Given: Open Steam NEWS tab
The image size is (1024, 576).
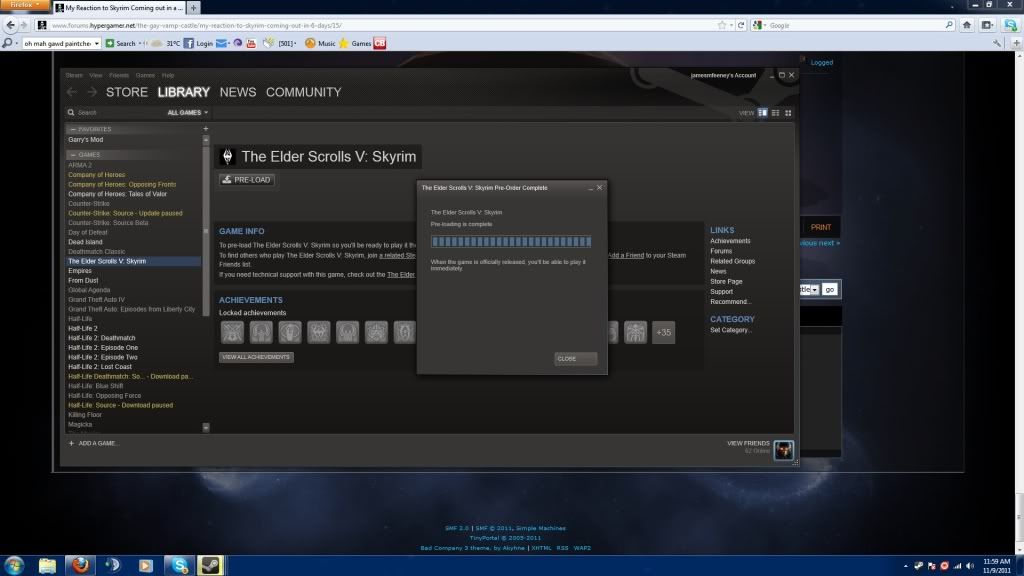Looking at the screenshot, I should (238, 92).
